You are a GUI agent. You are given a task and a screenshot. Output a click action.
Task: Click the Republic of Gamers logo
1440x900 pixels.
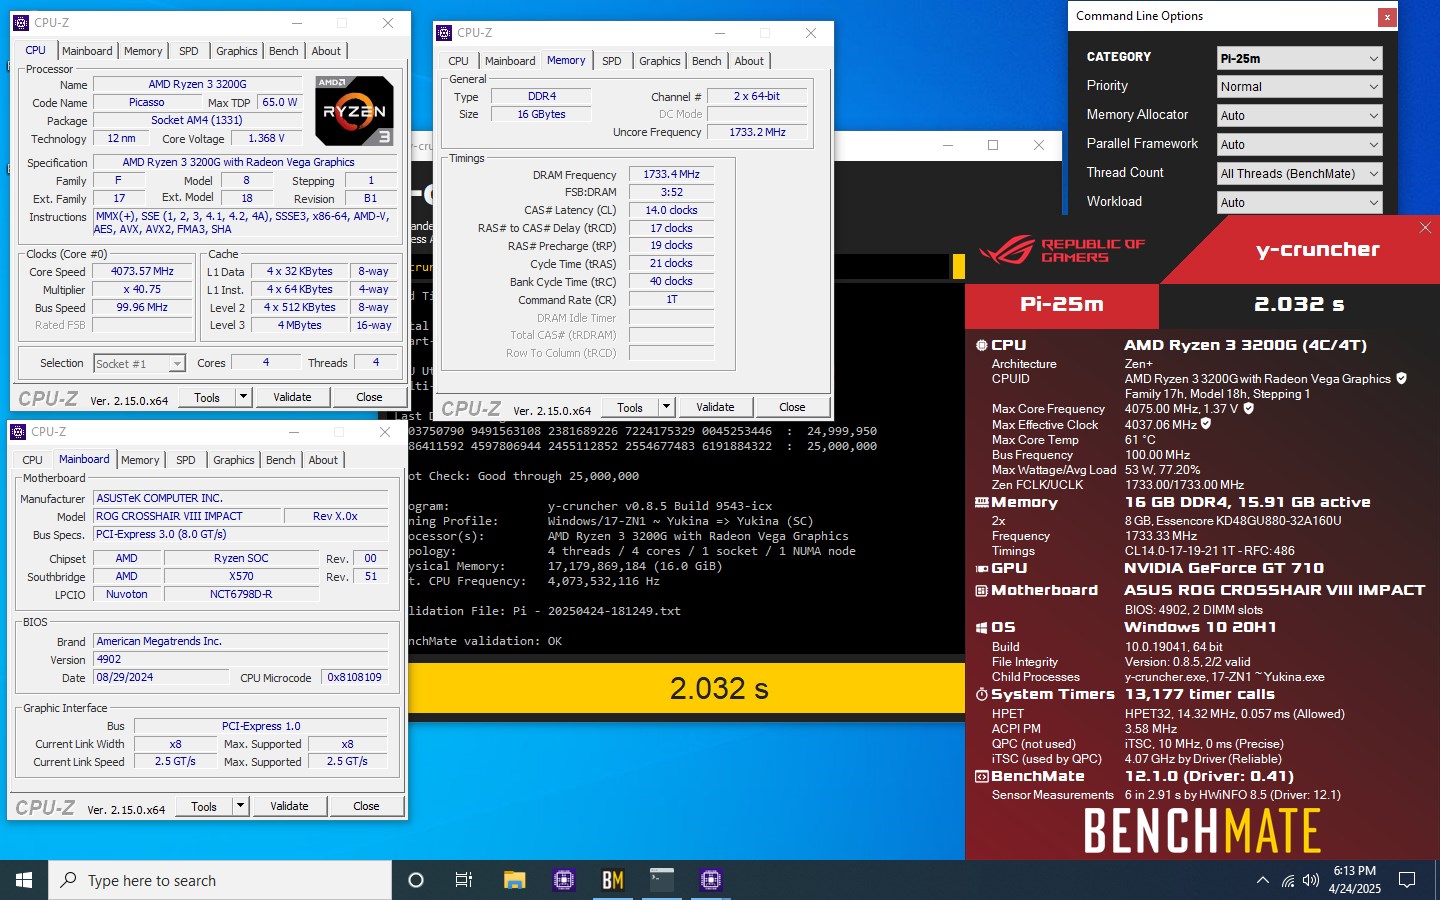point(1062,250)
